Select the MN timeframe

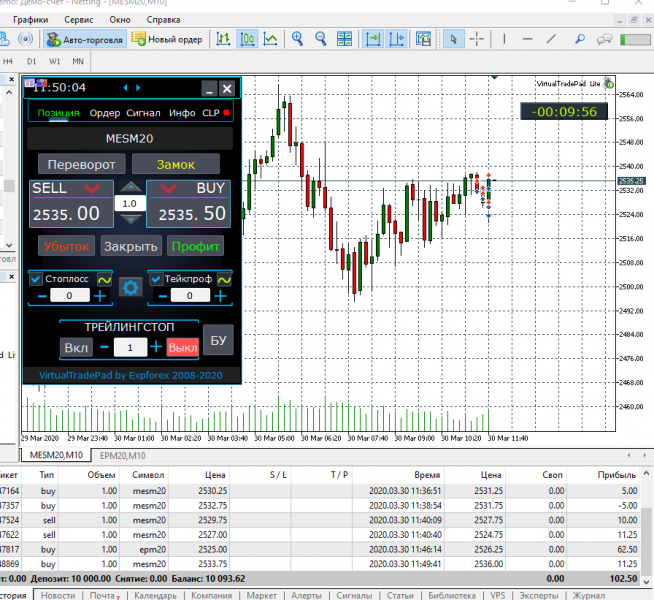[78, 62]
